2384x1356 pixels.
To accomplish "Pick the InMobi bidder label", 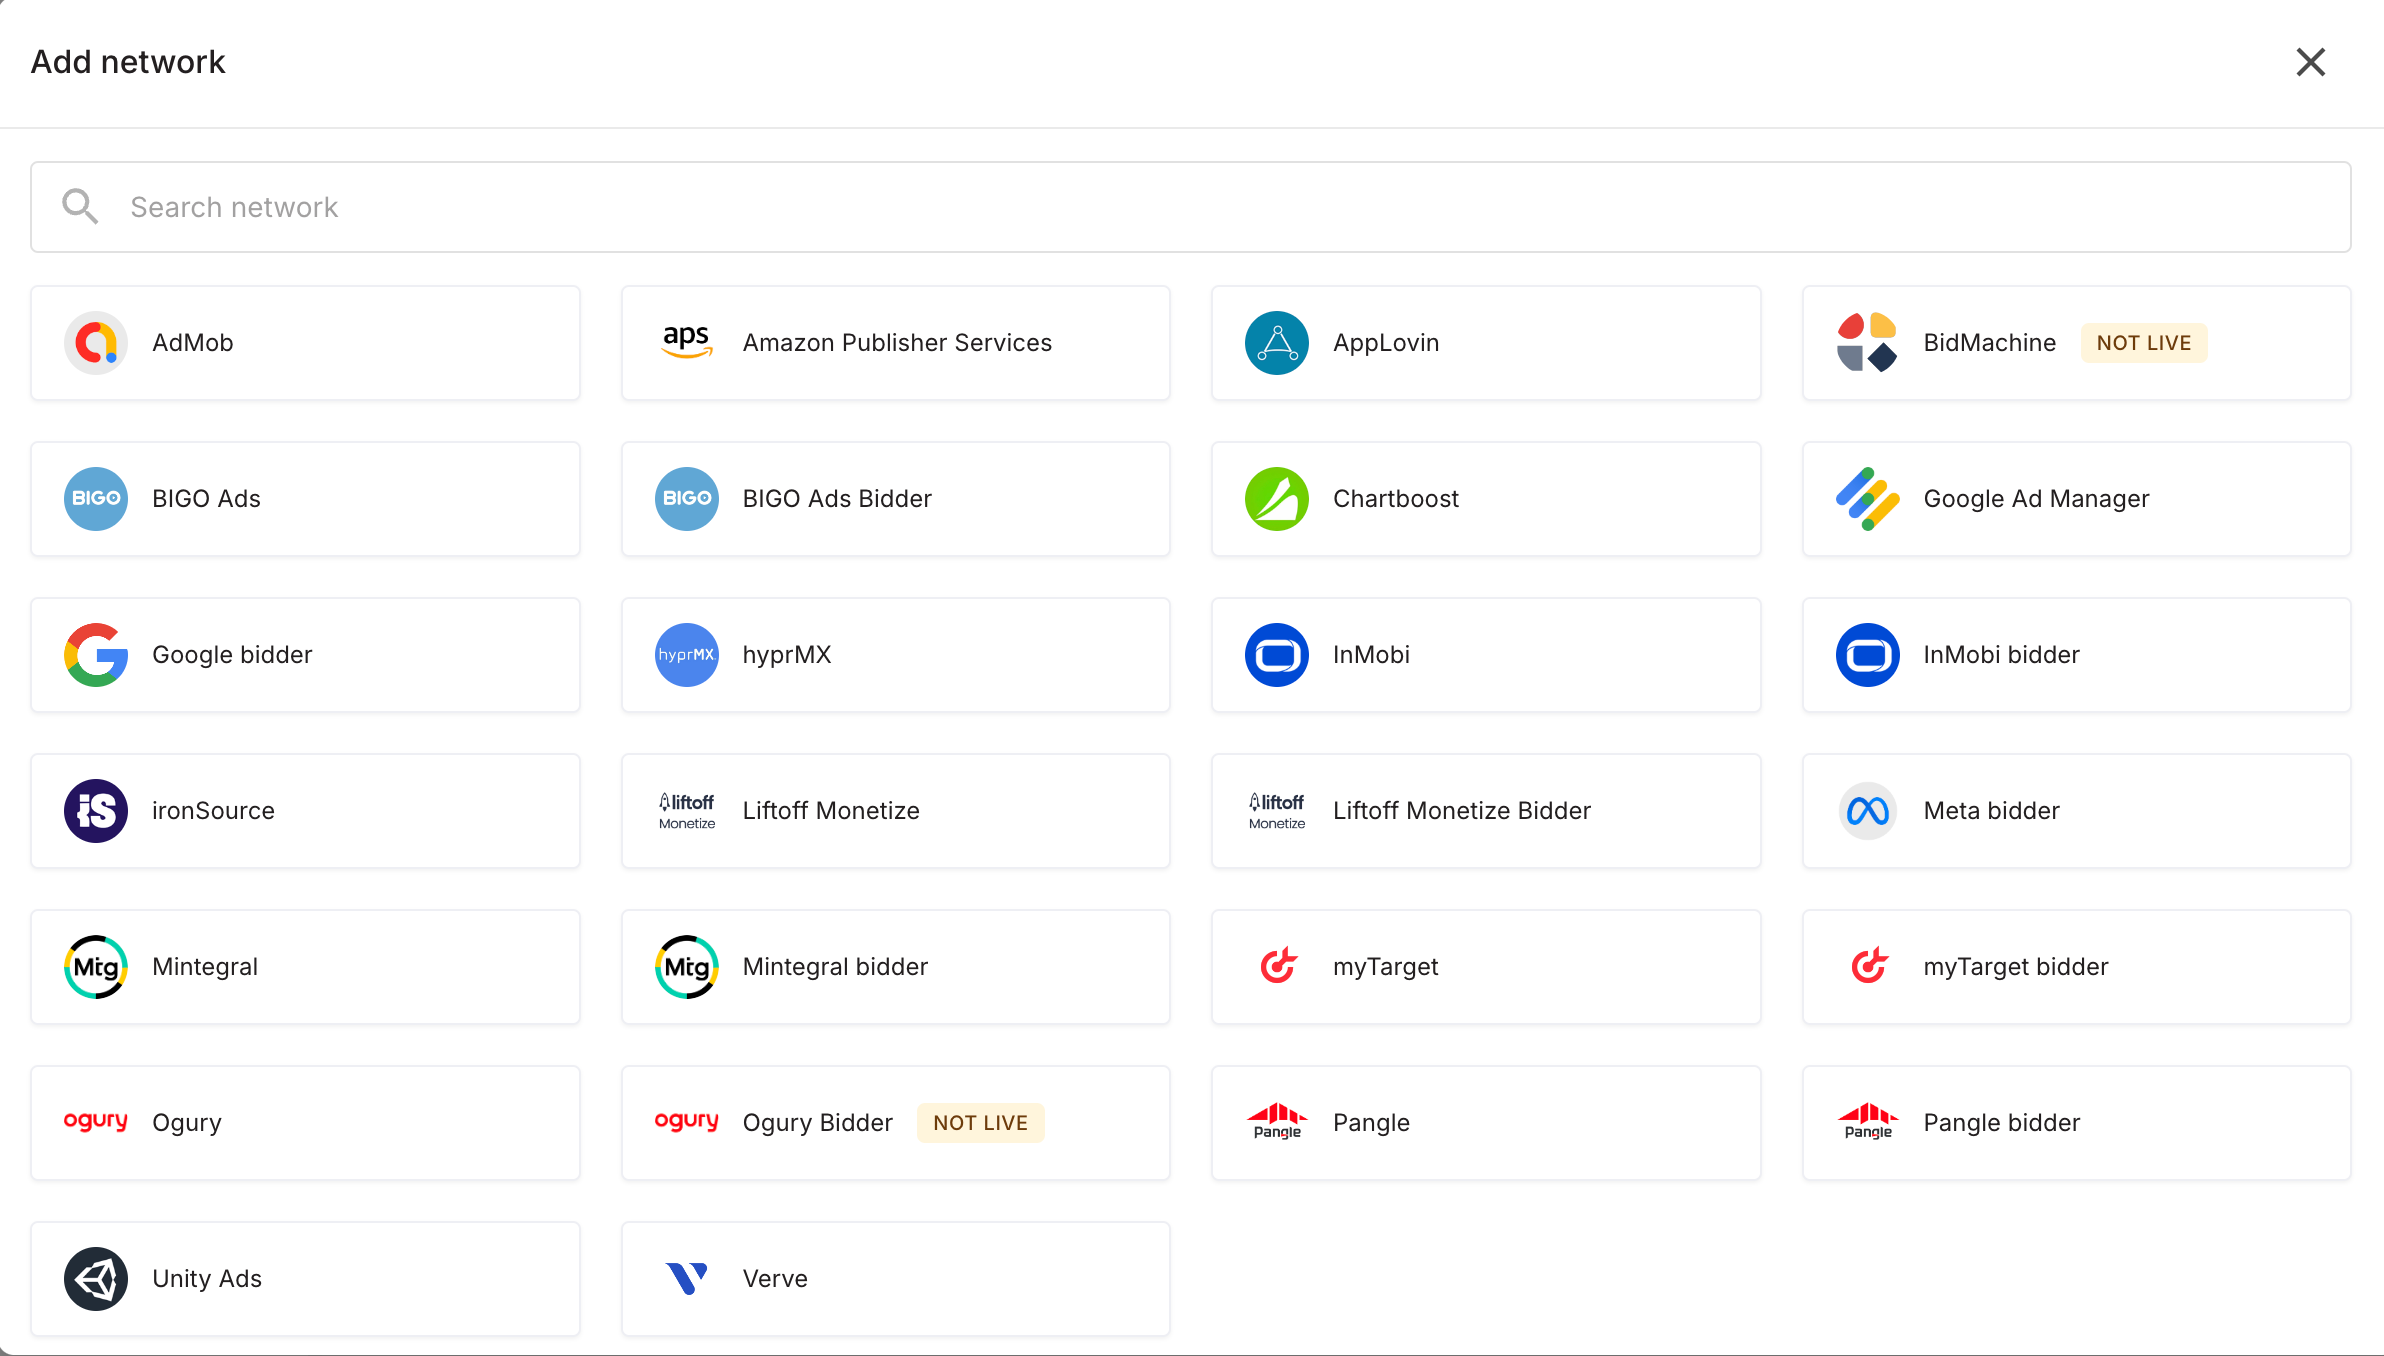I will click(x=2001, y=655).
